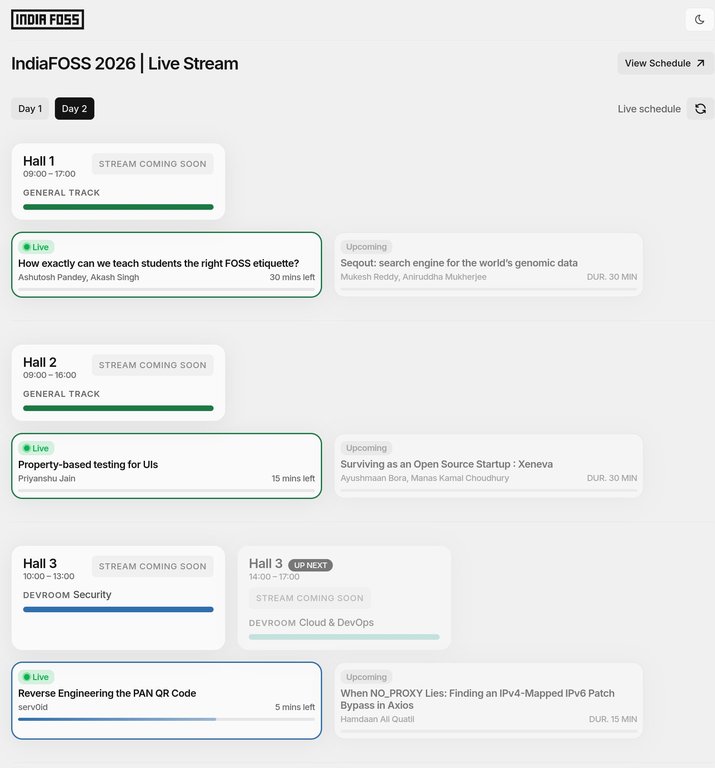Viewport: 715px width, 768px height.
Task: Click the Cloud & DevOps teal progress bar
Action: (344, 637)
